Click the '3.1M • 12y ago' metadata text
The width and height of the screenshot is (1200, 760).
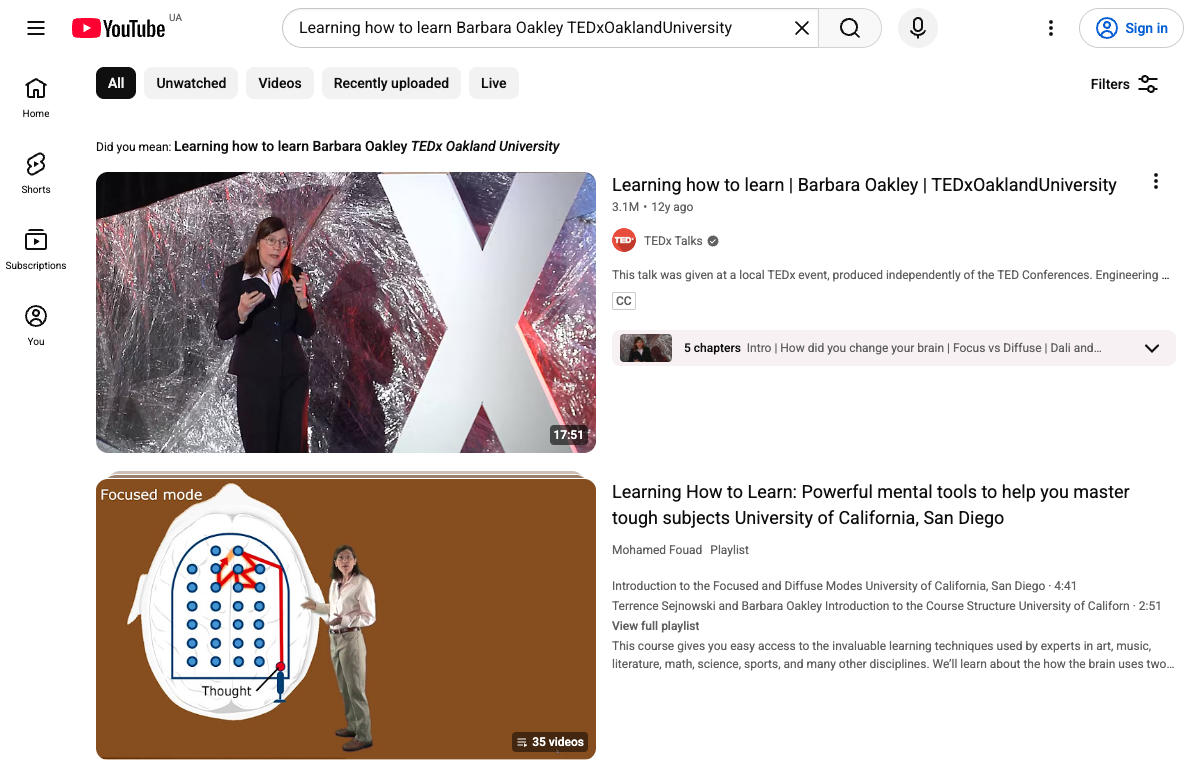tap(652, 207)
